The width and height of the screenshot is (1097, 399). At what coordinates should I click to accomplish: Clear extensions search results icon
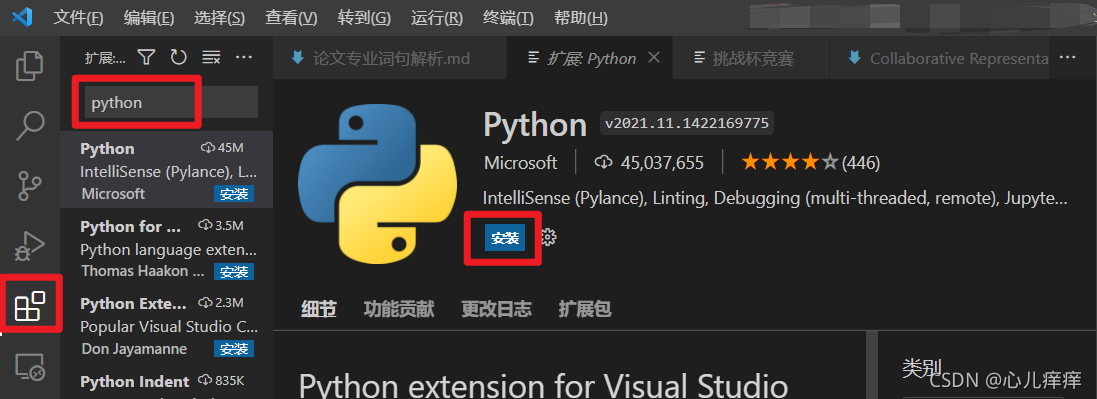[211, 57]
